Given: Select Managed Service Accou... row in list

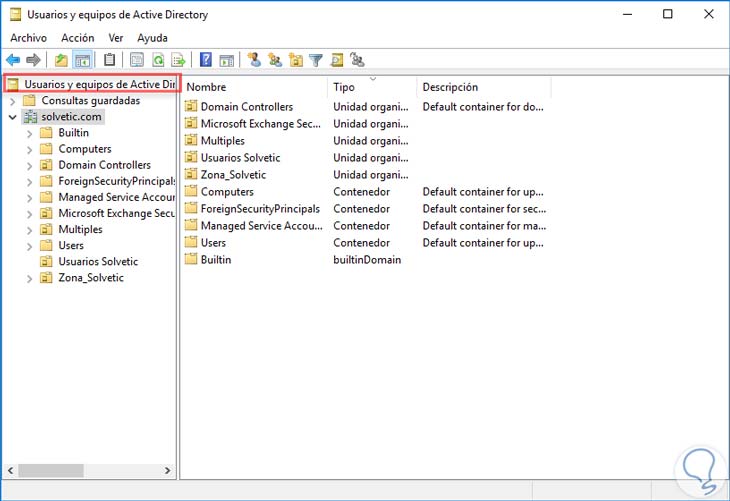Looking at the screenshot, I should 261,226.
